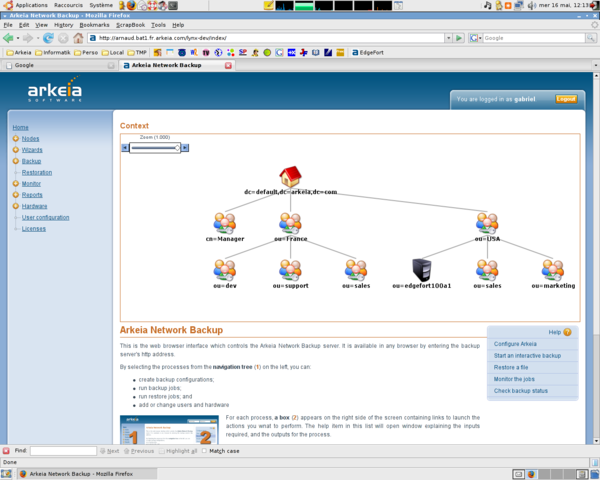Click Monitor the jobs link
This screenshot has width=600, height=480.
click(514, 379)
